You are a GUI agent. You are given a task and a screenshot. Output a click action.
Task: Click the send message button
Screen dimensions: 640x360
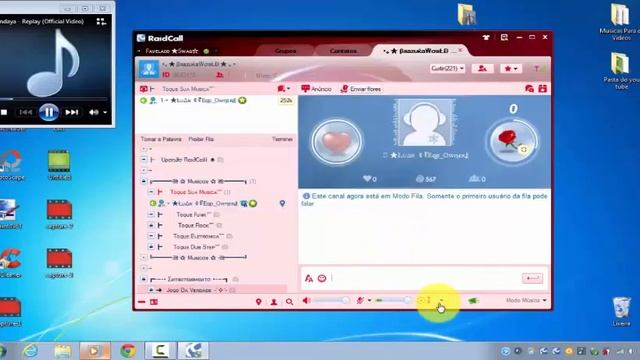(x=532, y=278)
